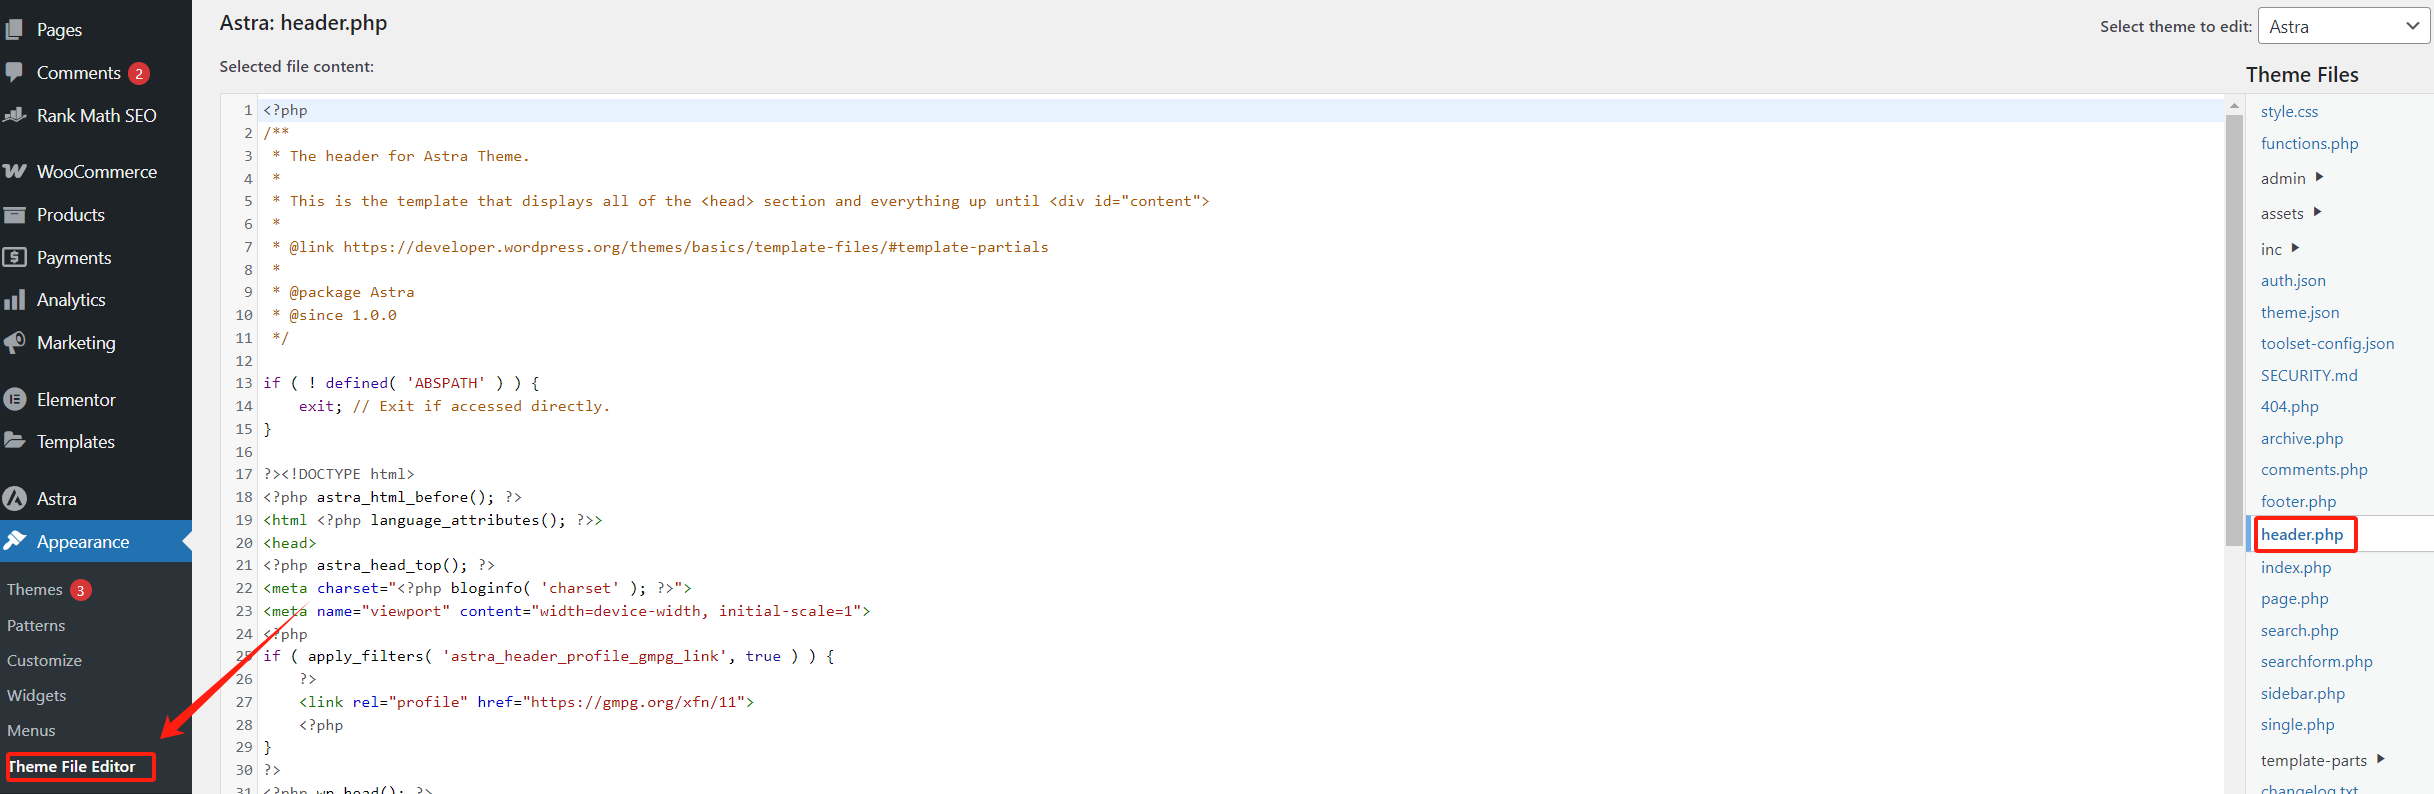Open functions.php in Theme Files
Image resolution: width=2434 pixels, height=794 pixels.
tap(2309, 144)
